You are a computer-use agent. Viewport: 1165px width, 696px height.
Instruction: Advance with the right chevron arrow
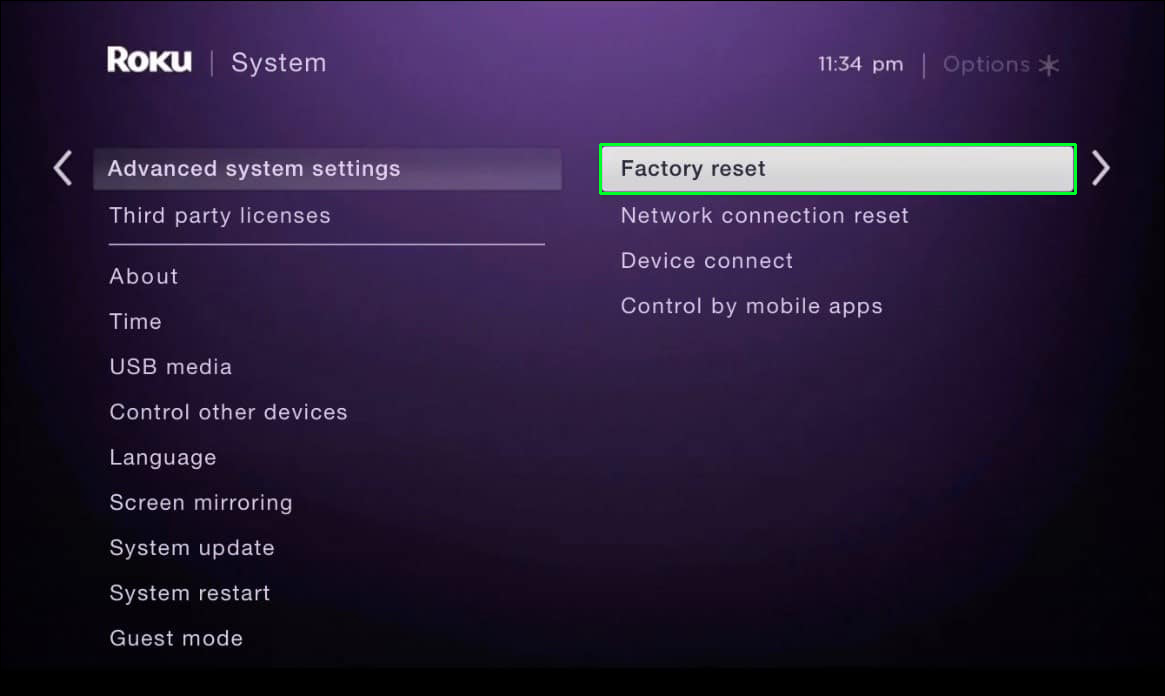(x=1100, y=168)
